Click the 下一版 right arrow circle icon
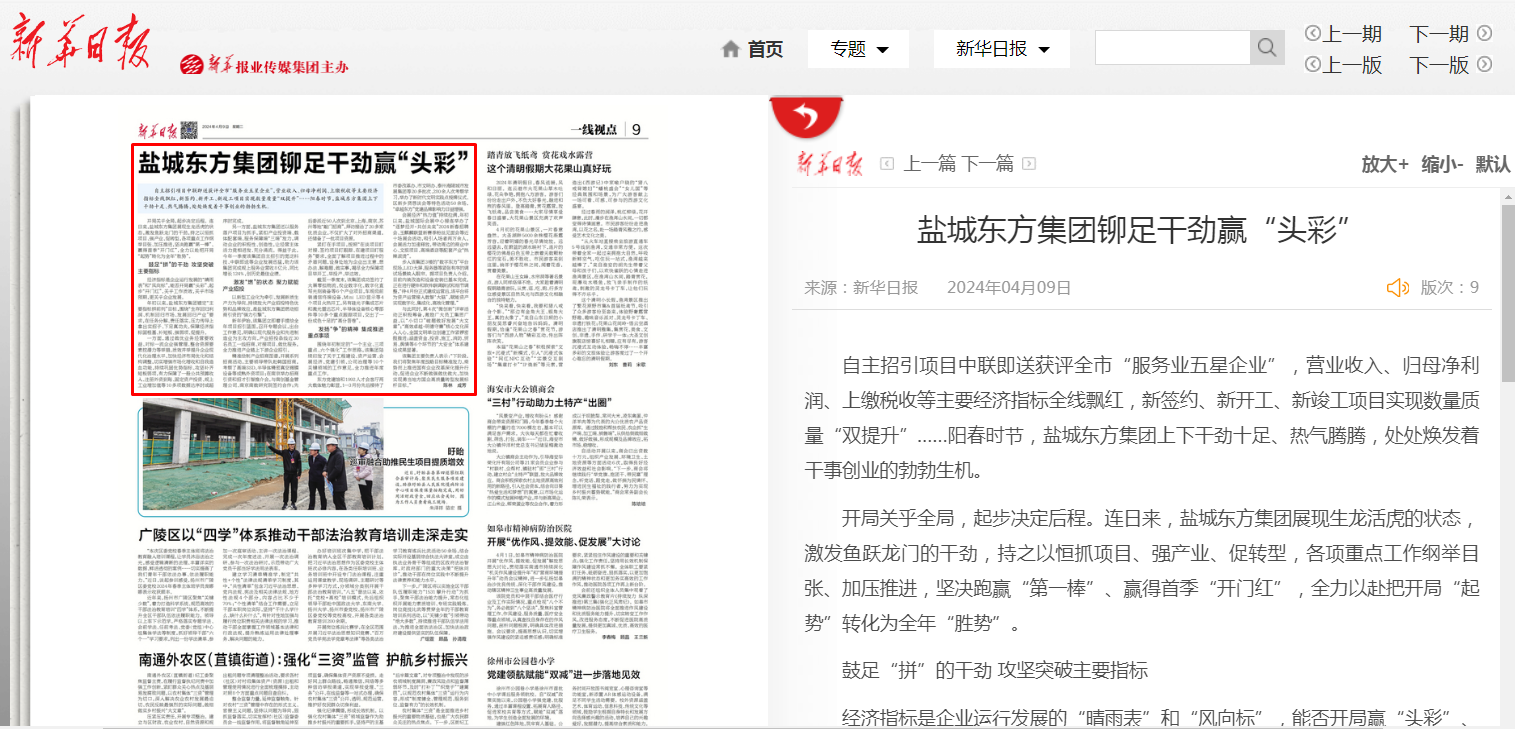1515x729 pixels. pos(1484,65)
